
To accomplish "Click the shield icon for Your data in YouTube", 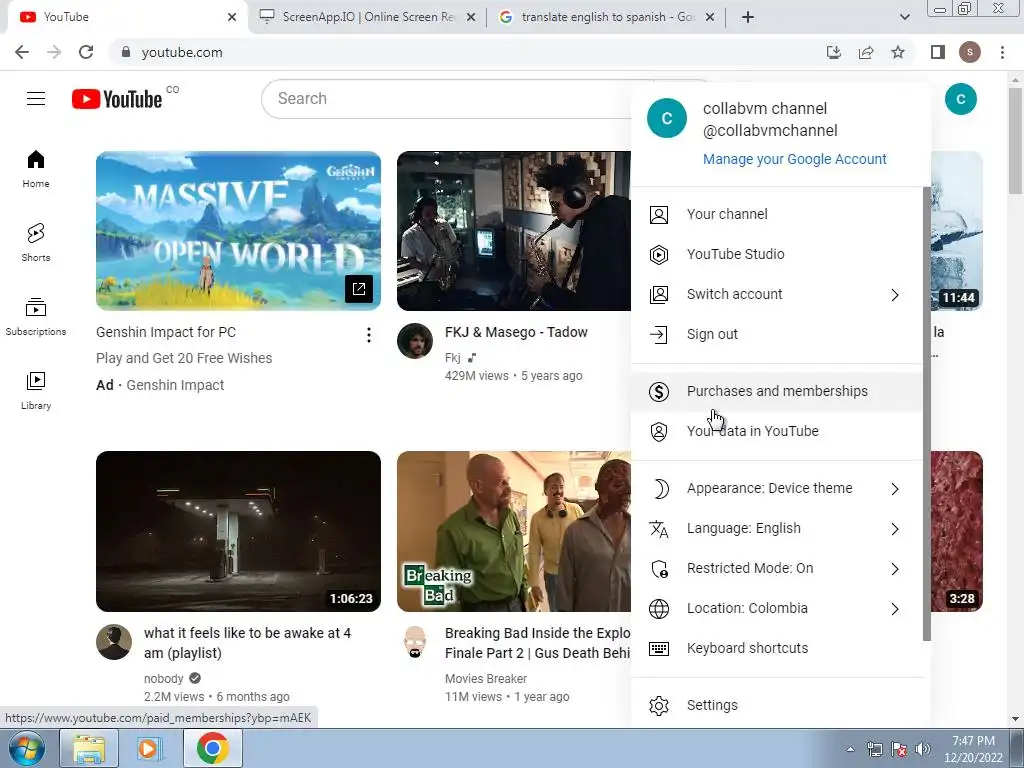I will click(659, 431).
